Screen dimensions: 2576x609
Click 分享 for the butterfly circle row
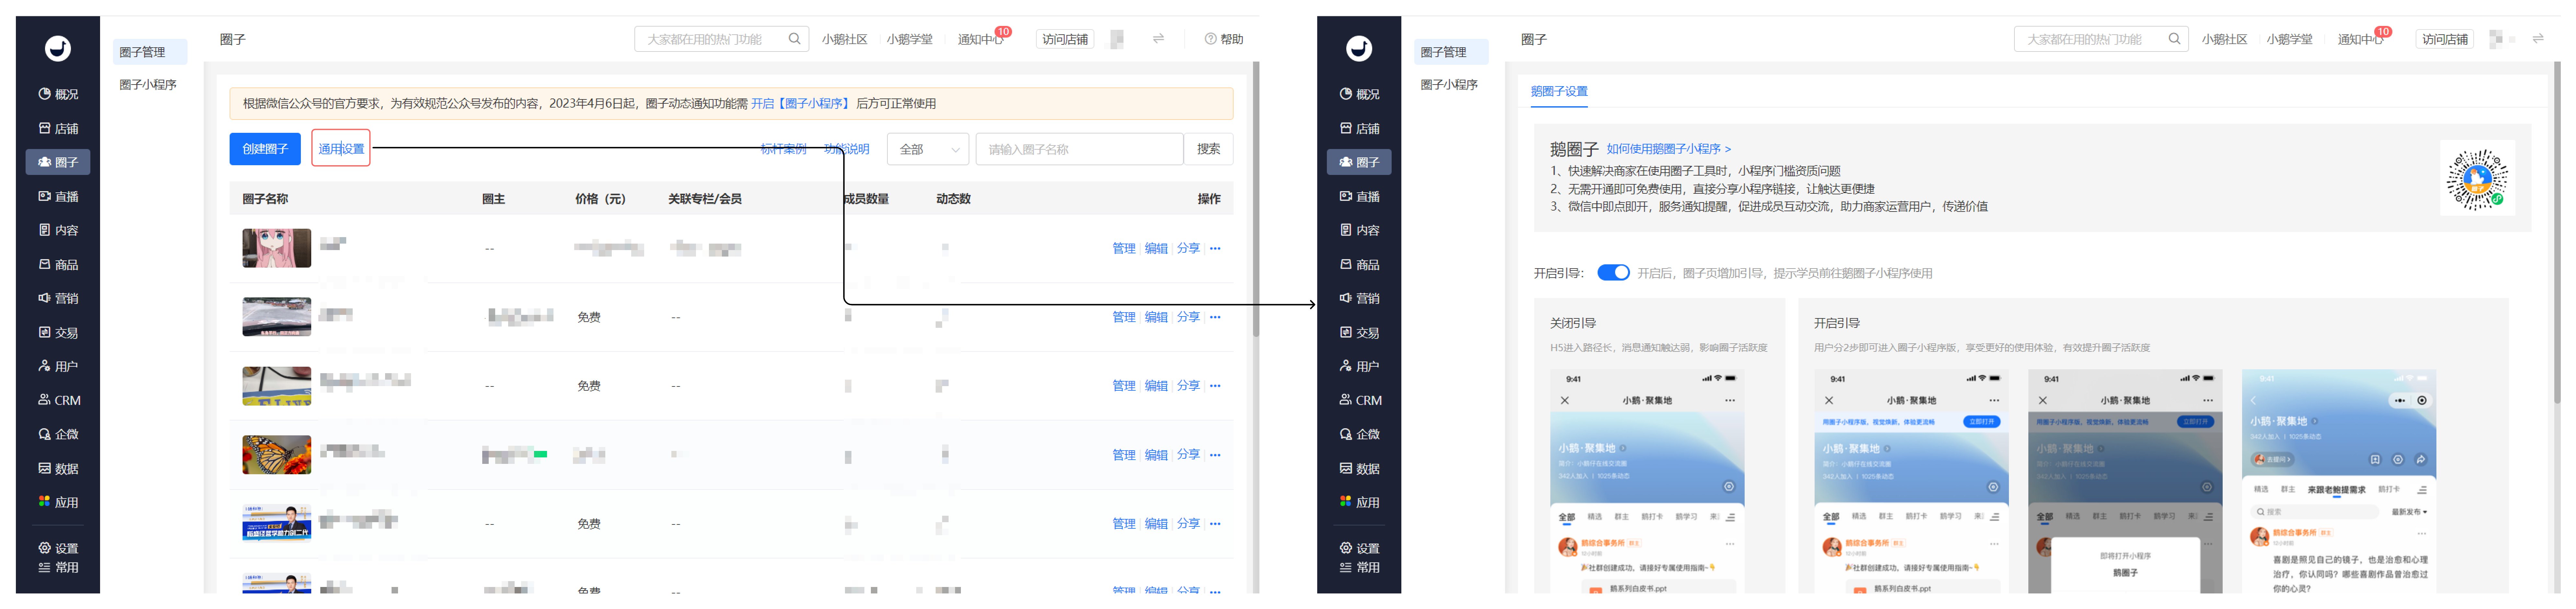pyautogui.click(x=1188, y=455)
